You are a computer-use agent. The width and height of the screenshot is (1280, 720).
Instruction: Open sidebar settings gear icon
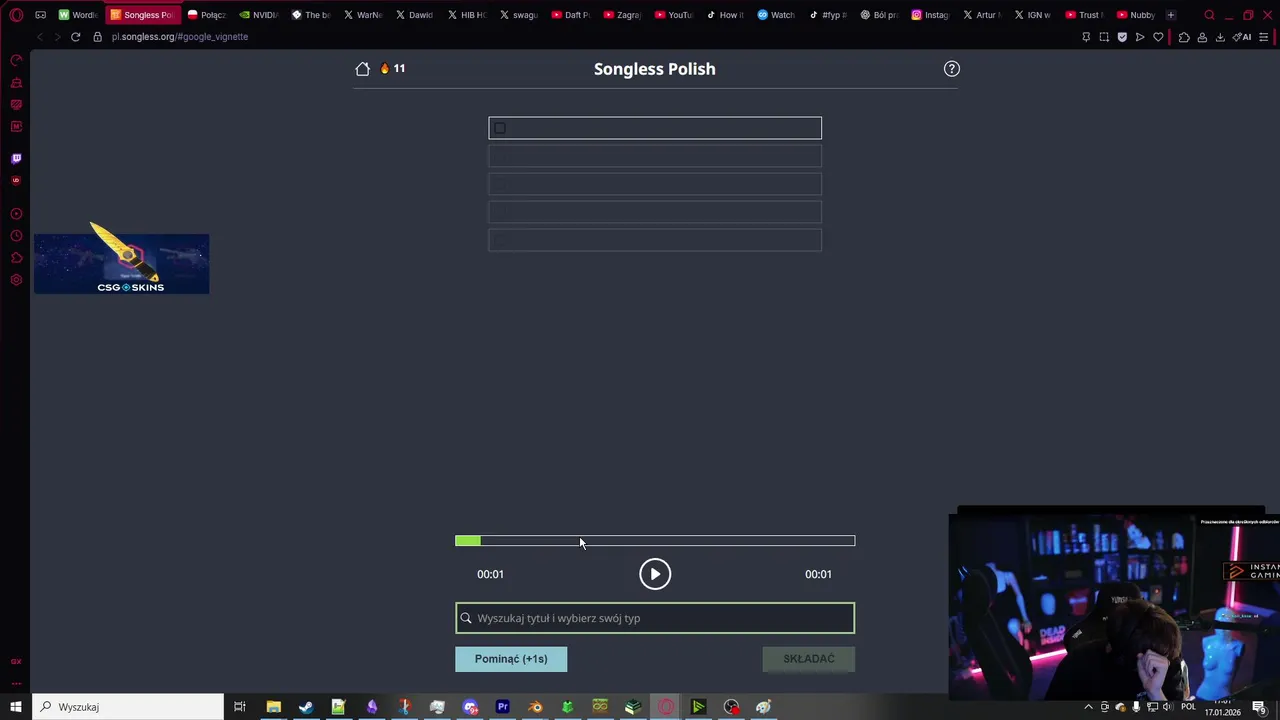click(16, 280)
